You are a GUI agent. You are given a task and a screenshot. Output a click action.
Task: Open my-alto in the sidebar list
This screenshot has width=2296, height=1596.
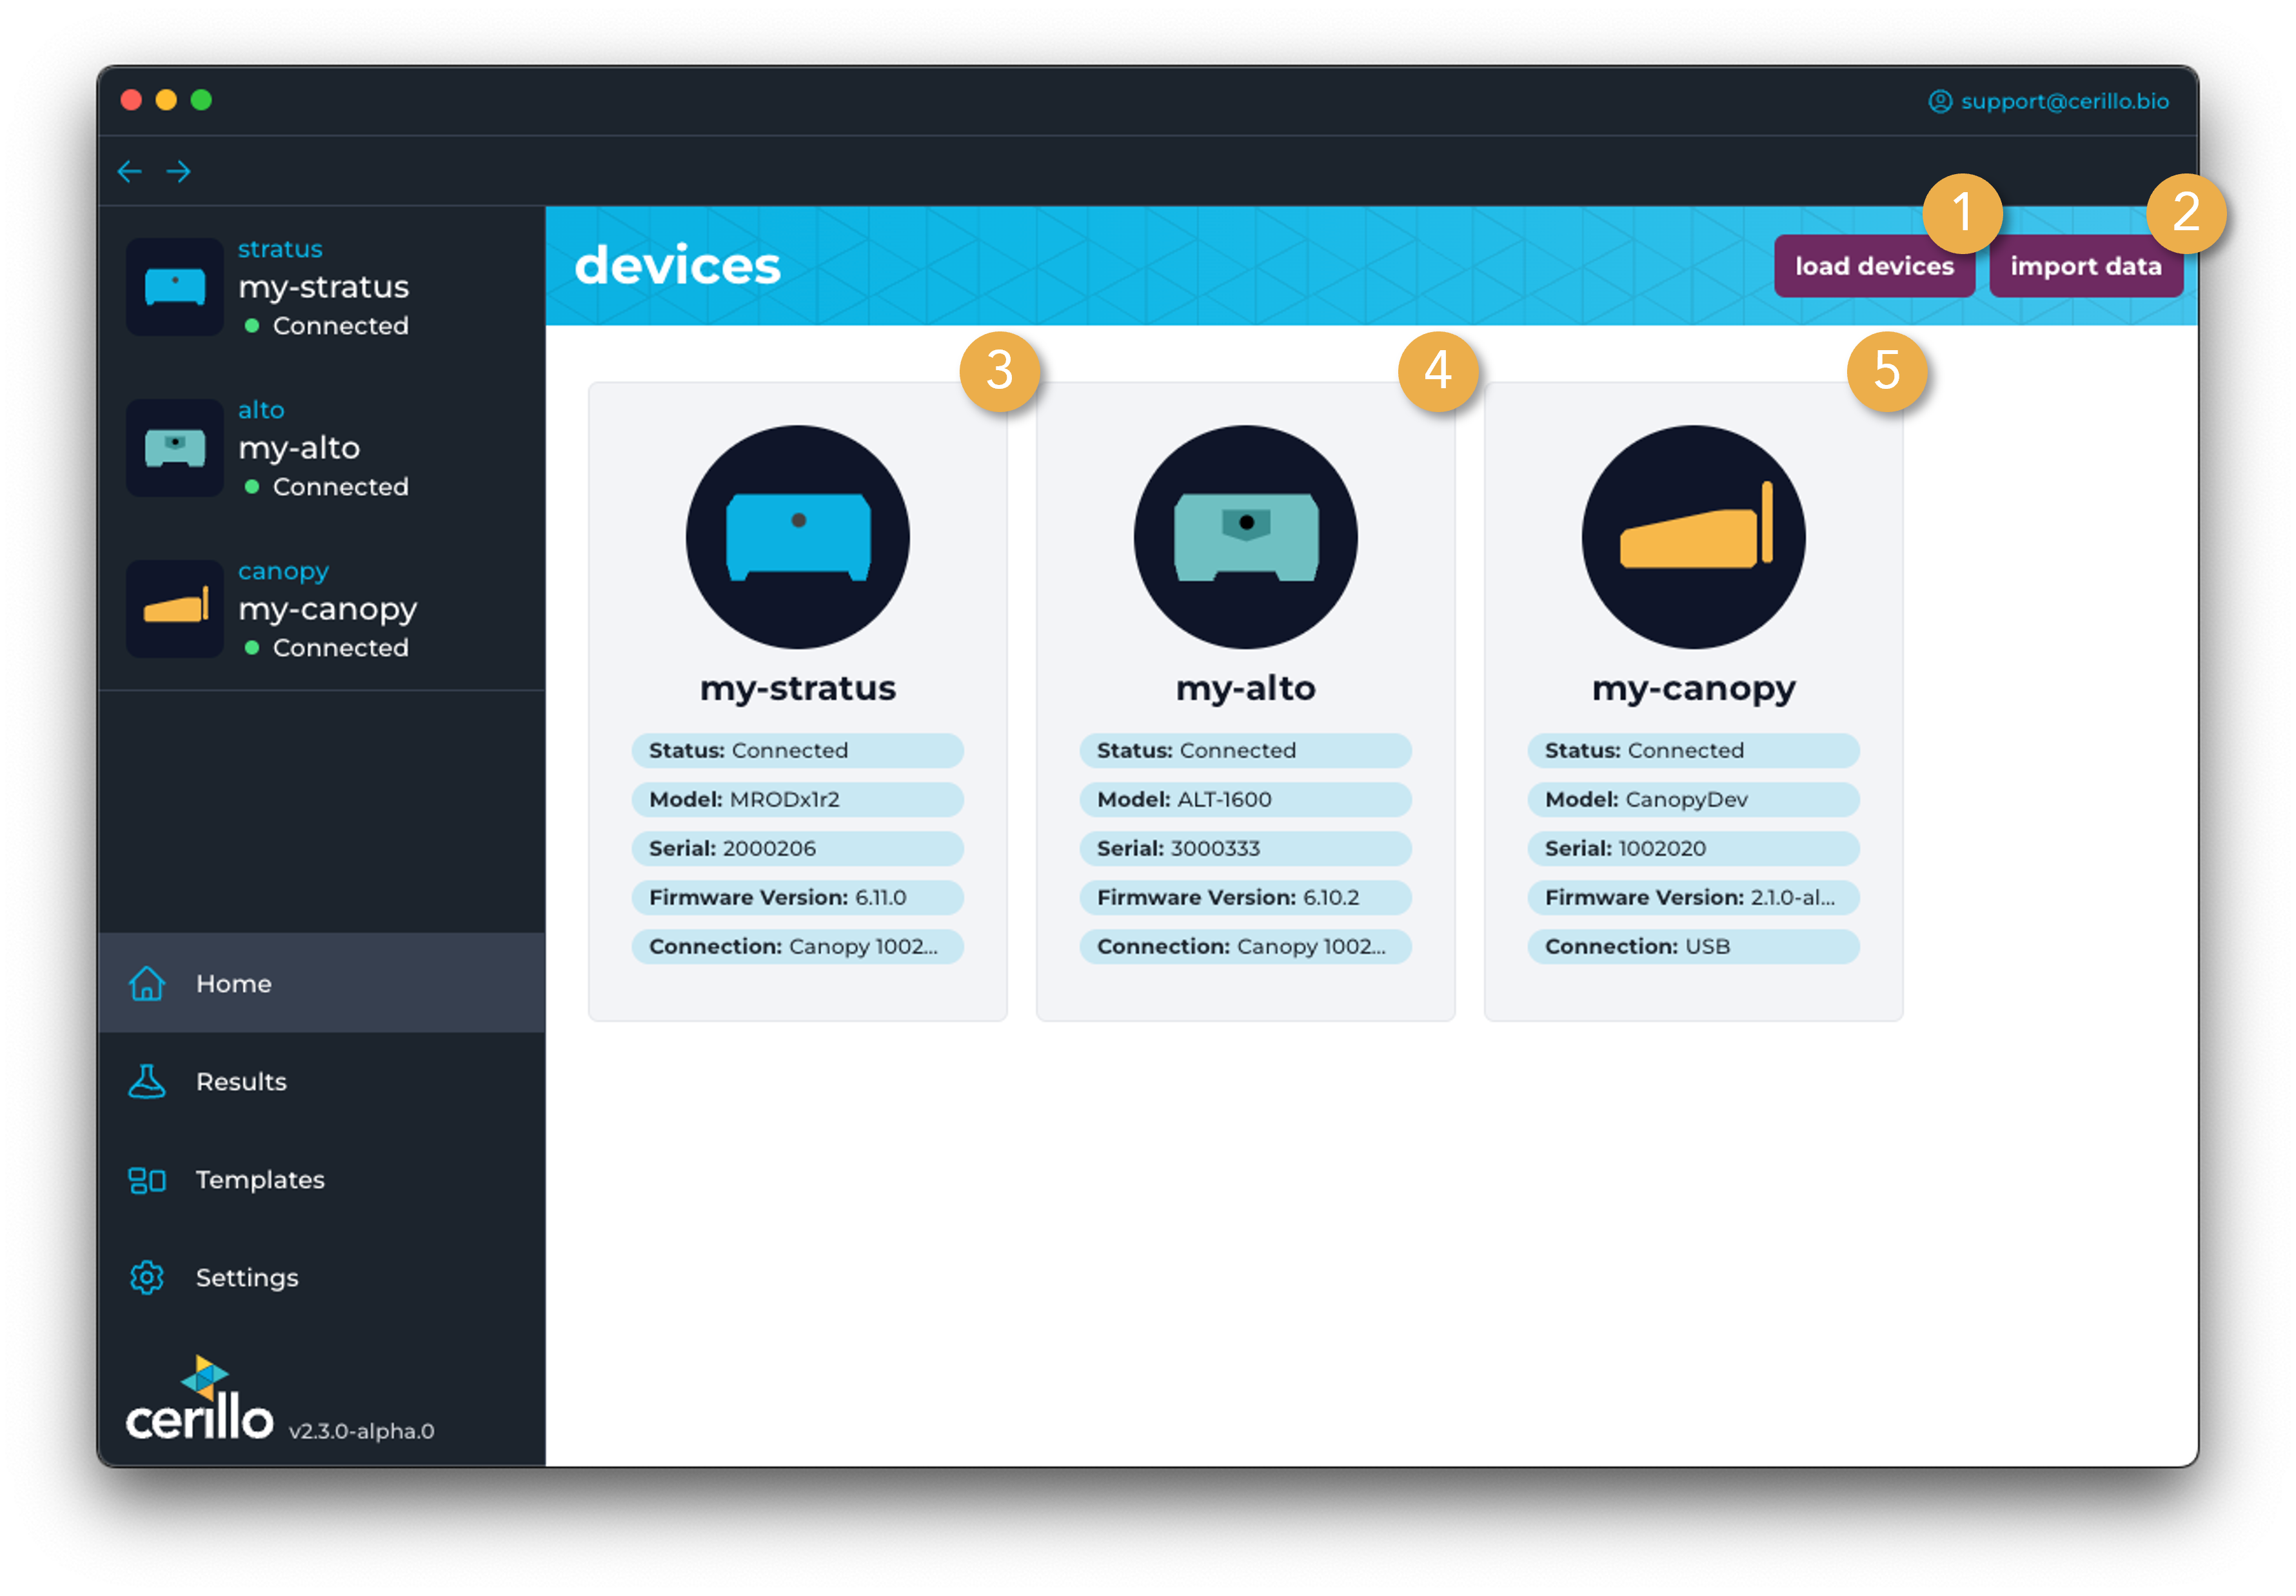click(299, 449)
